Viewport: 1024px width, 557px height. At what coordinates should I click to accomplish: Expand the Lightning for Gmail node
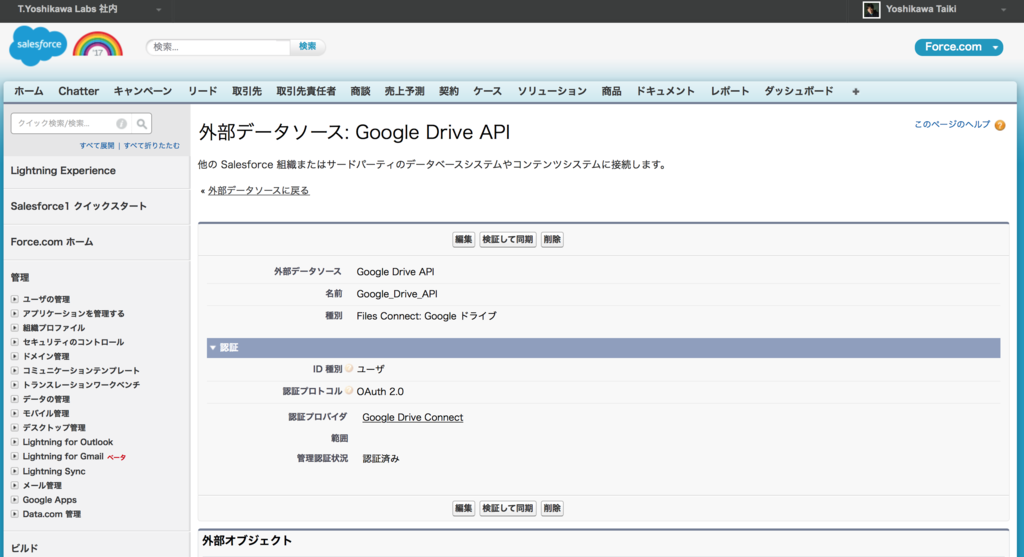14,456
